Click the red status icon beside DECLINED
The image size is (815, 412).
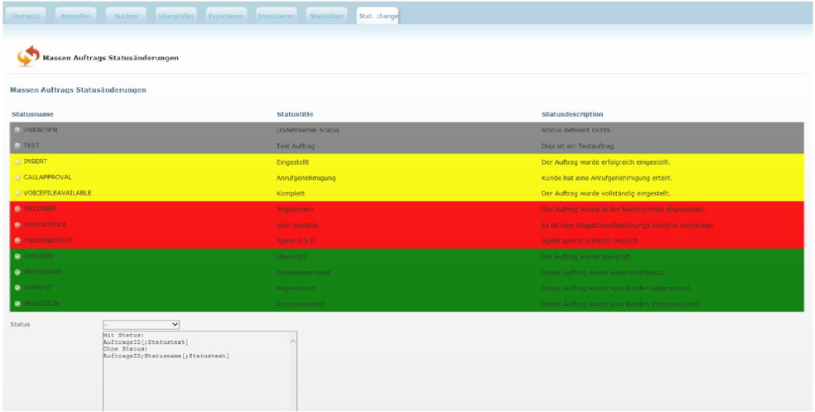click(17, 209)
